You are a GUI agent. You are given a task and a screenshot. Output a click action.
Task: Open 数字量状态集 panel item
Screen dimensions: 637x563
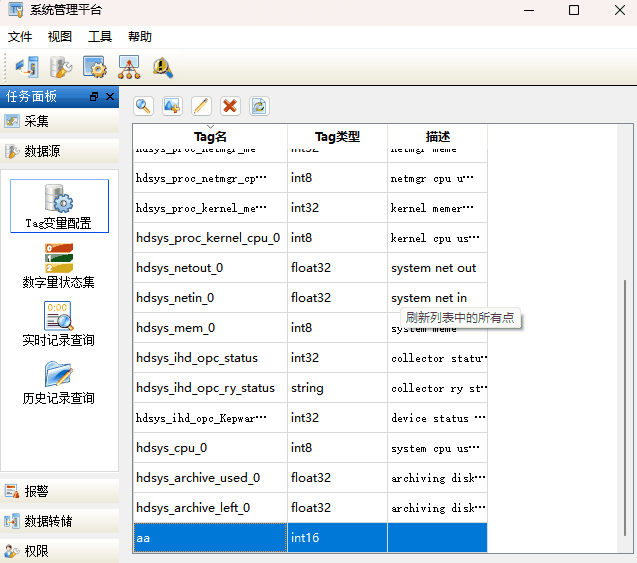coord(59,266)
